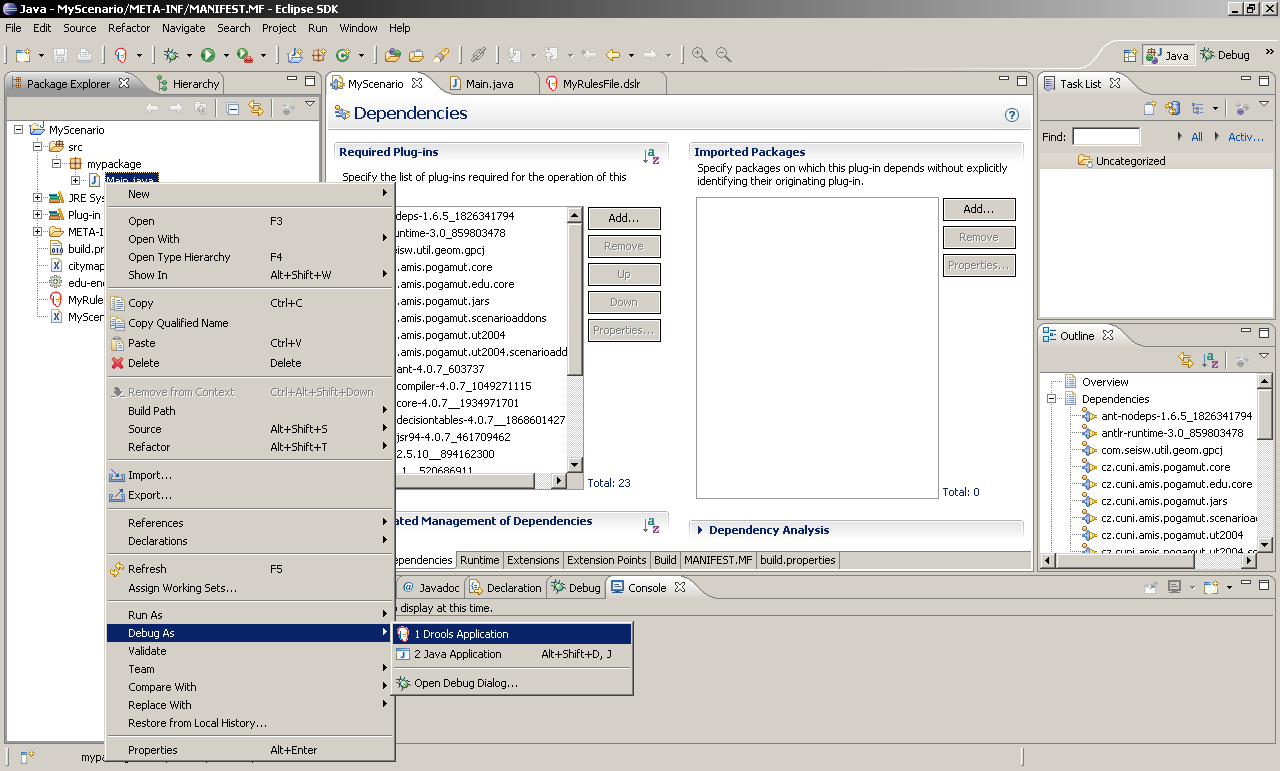The height and width of the screenshot is (771, 1280).
Task: Choose 'Copy Qualified Name' in context menu
Action: (x=250, y=323)
